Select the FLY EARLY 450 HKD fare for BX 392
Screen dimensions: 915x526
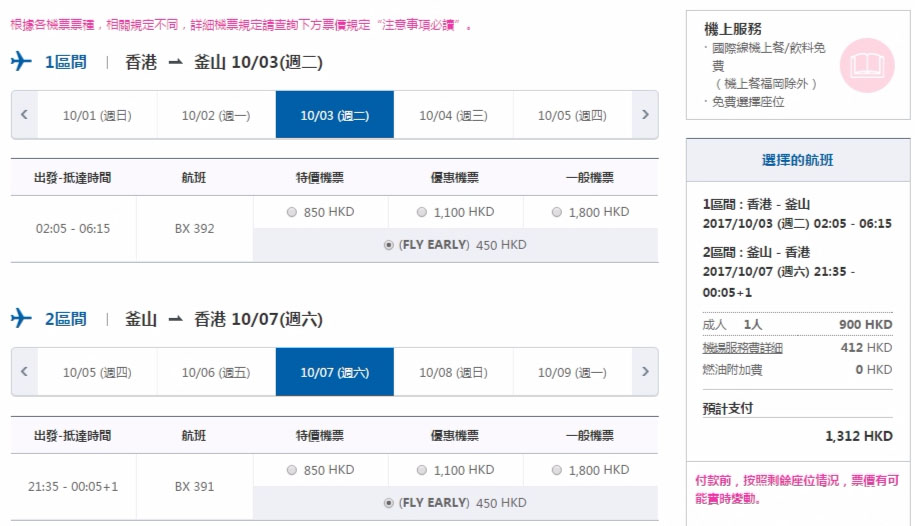tap(389, 245)
